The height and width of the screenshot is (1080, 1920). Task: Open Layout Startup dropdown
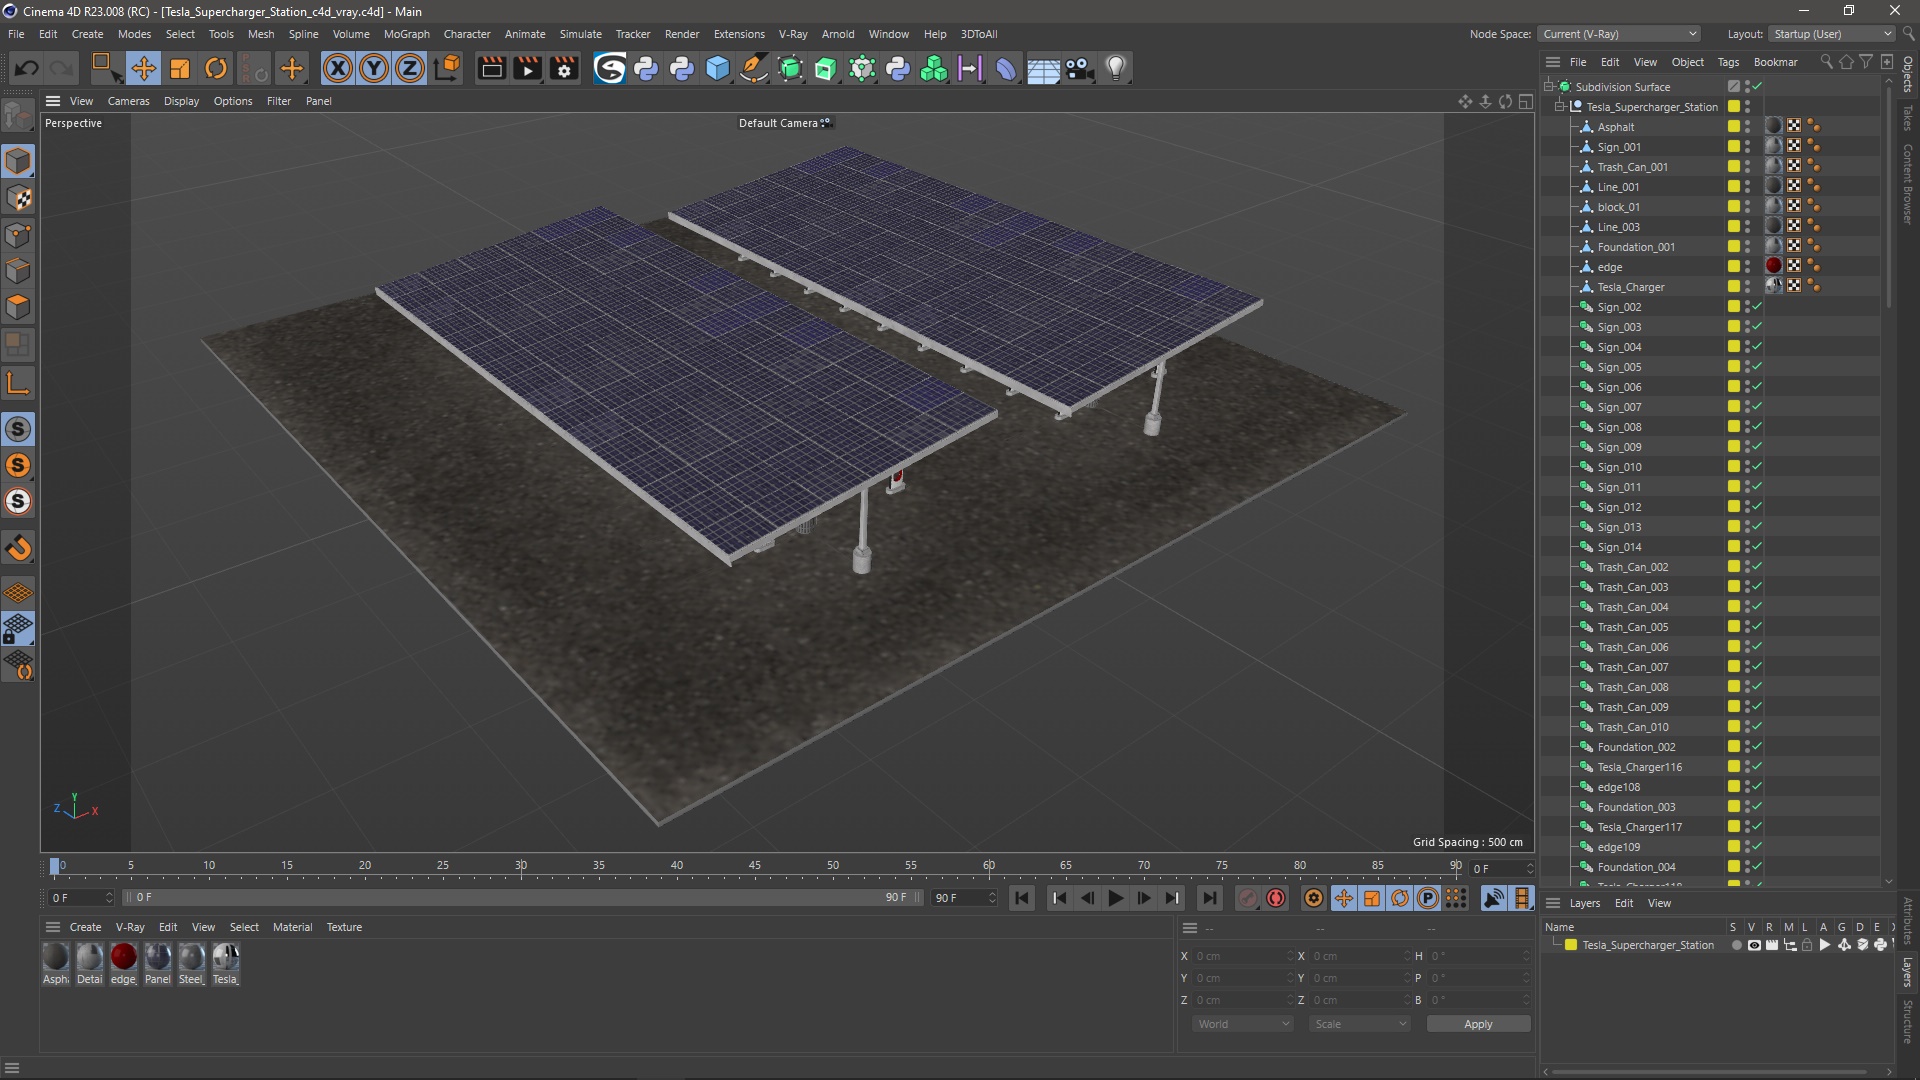(1832, 34)
